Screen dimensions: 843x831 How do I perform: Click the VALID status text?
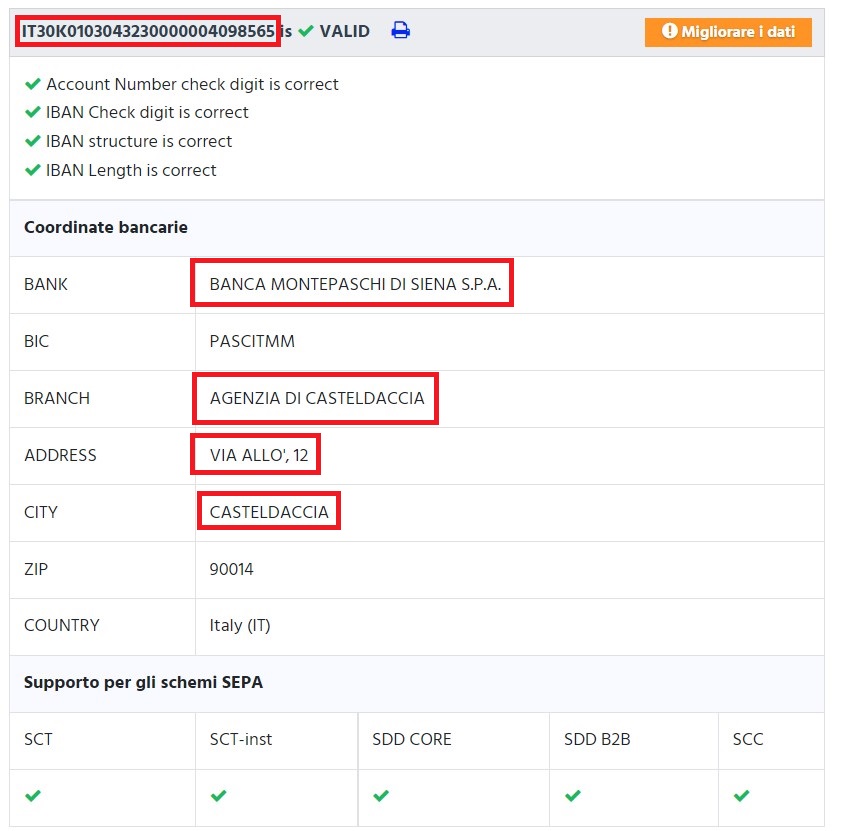[x=345, y=31]
